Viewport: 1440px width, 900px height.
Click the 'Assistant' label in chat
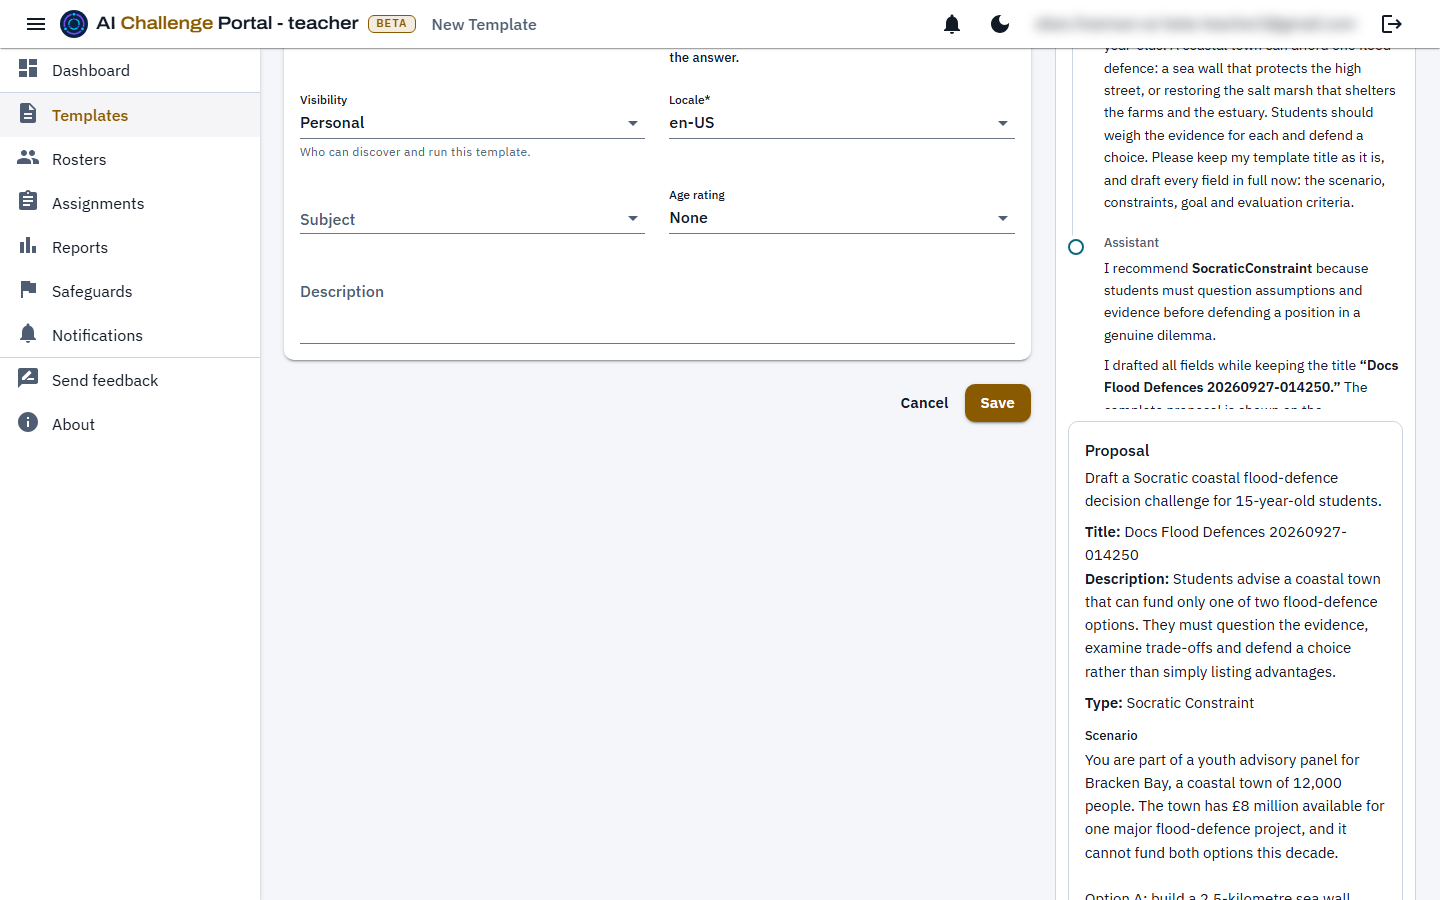click(x=1131, y=243)
